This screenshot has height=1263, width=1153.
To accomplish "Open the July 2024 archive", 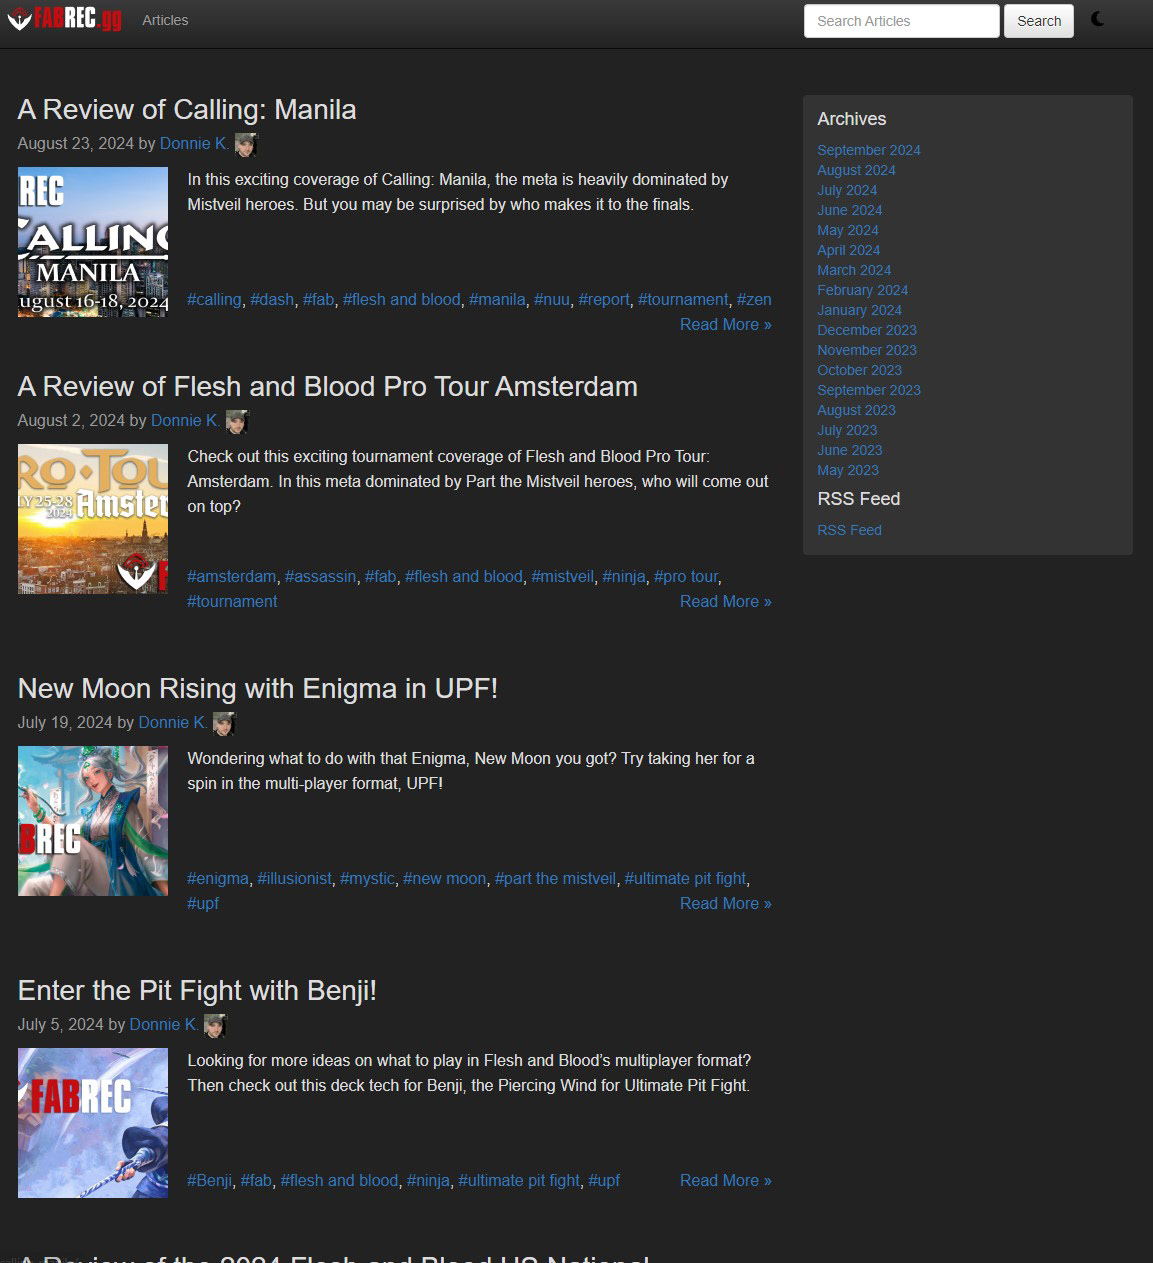I will 847,190.
